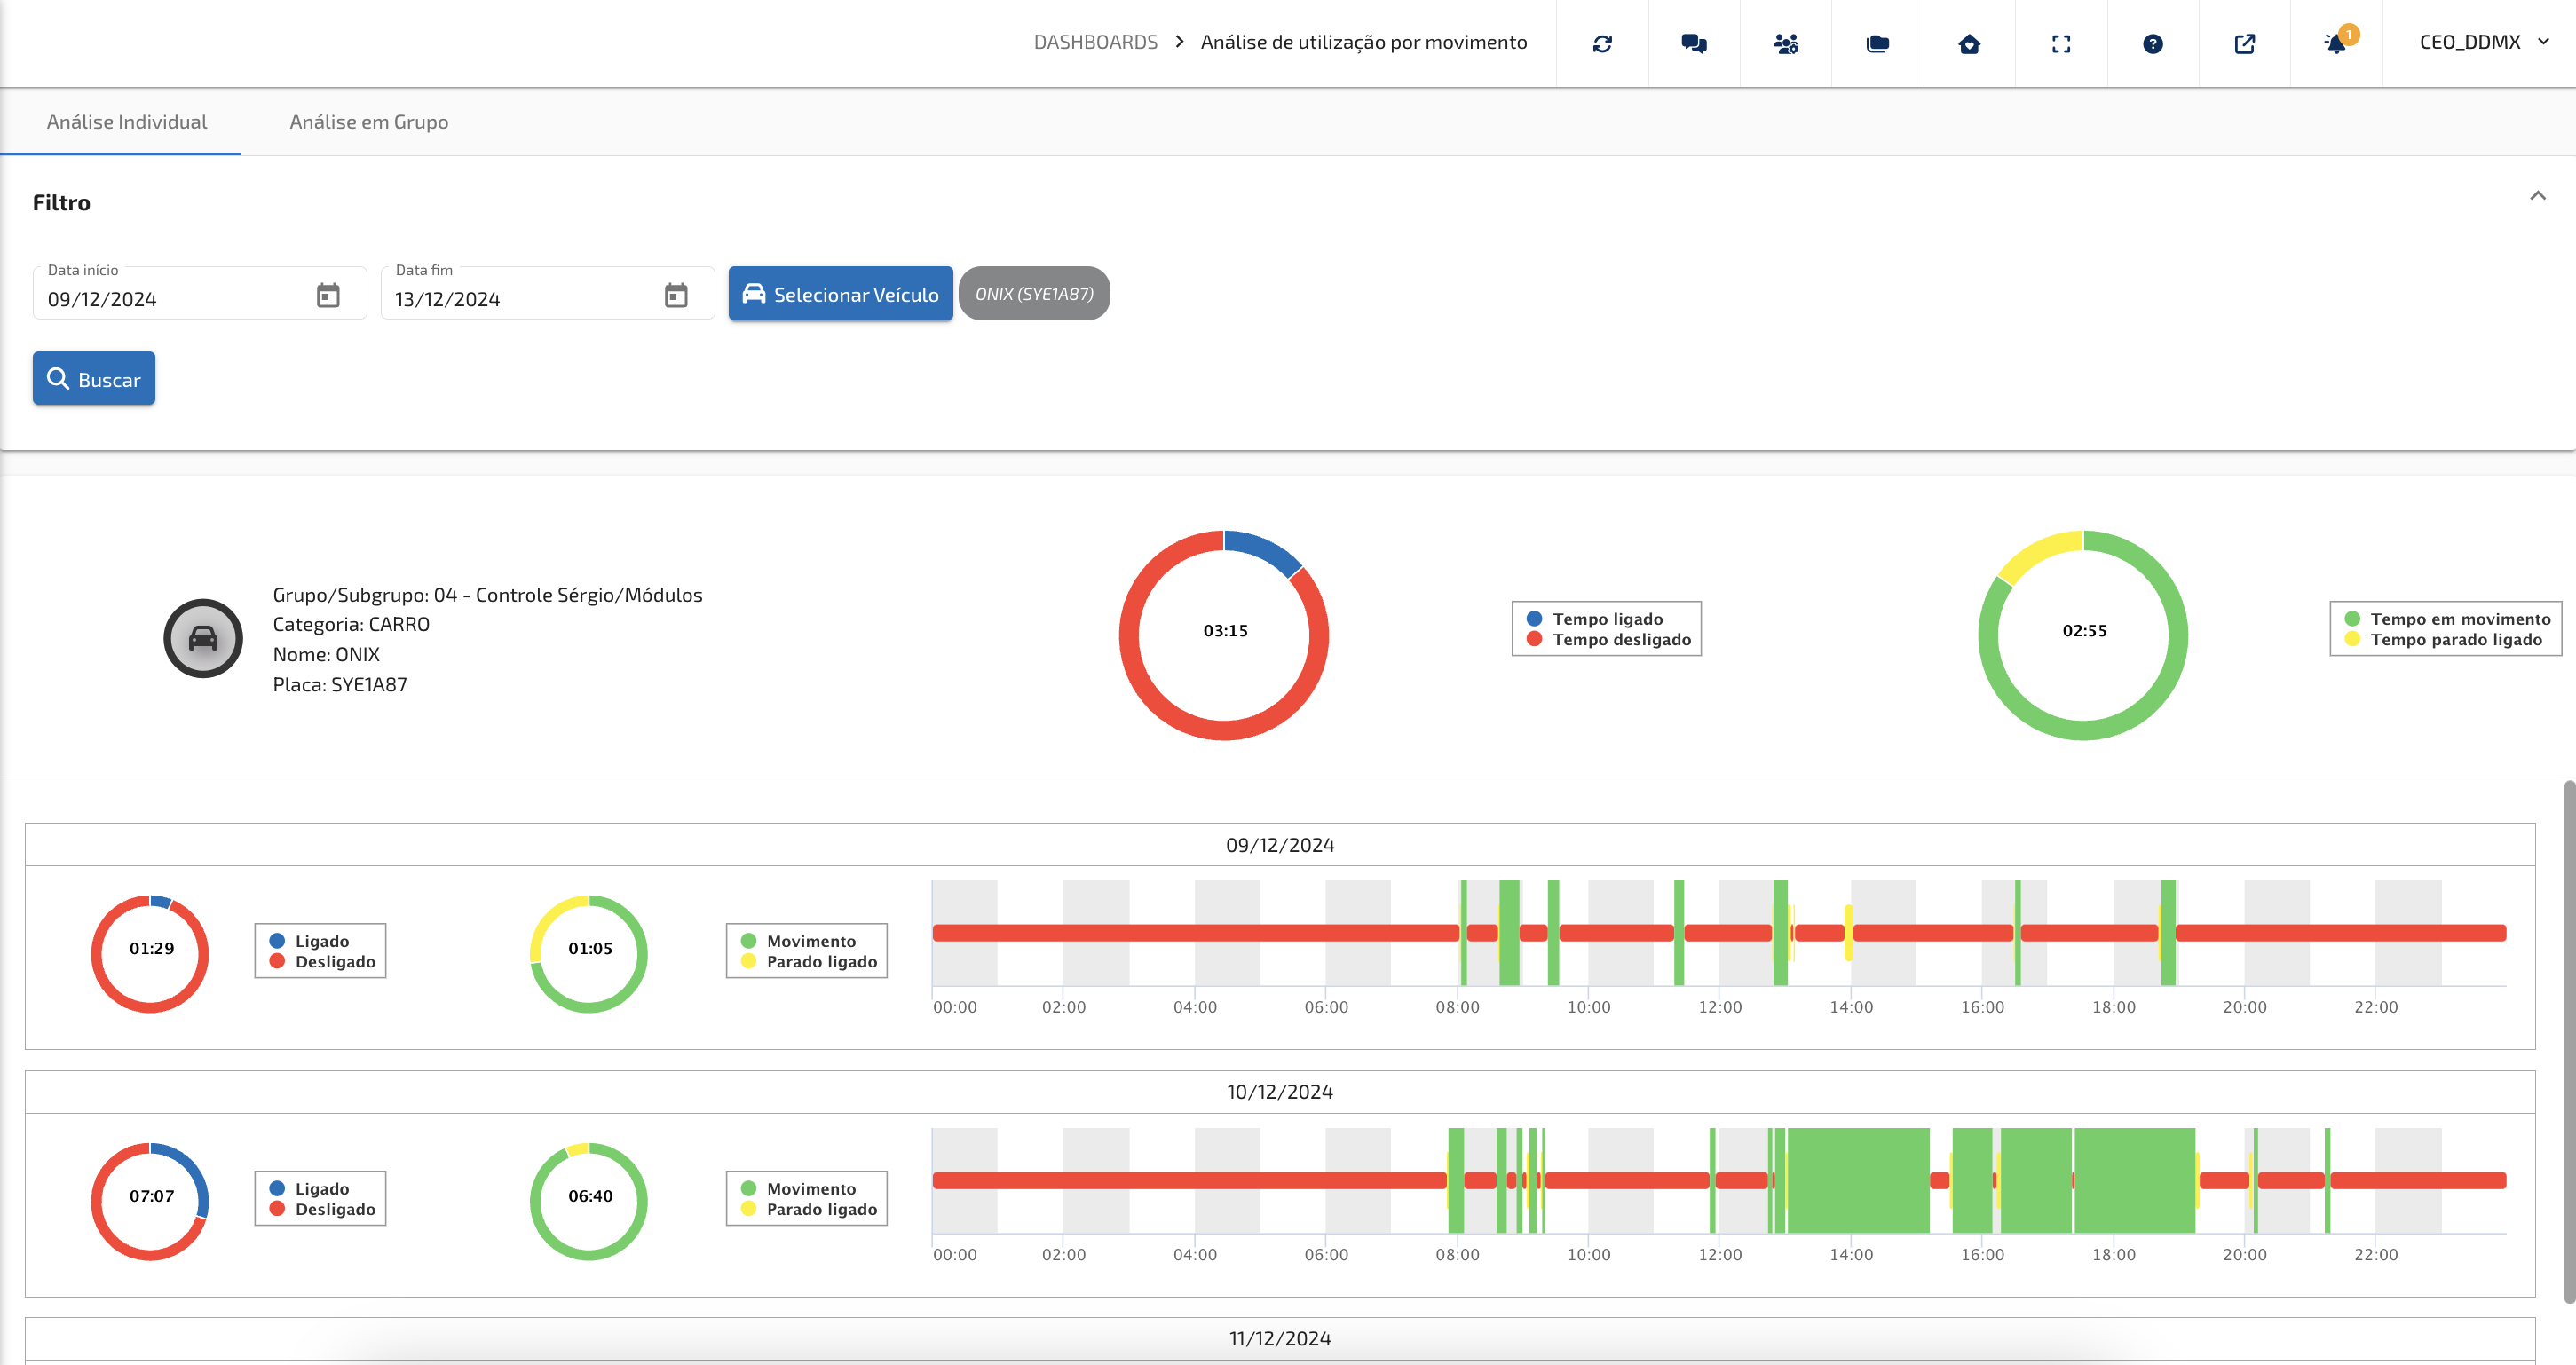Go to home icon in header

(x=1969, y=43)
